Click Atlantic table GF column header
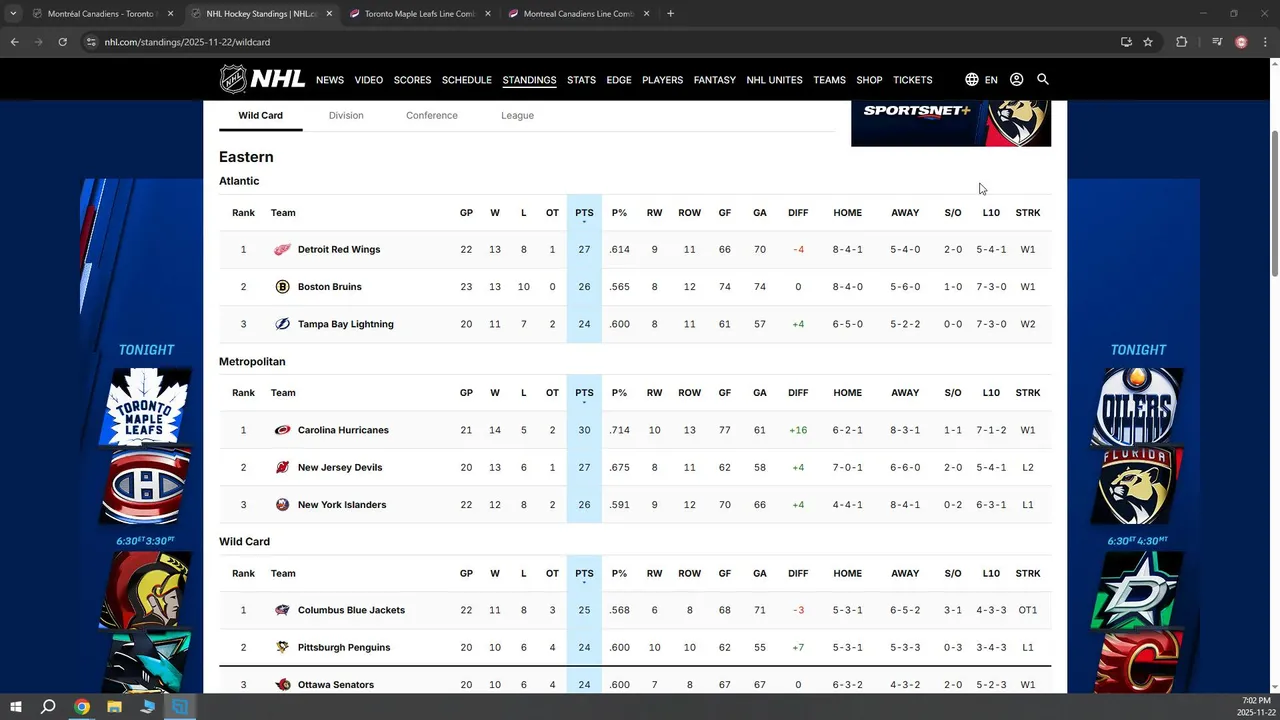 click(x=725, y=213)
